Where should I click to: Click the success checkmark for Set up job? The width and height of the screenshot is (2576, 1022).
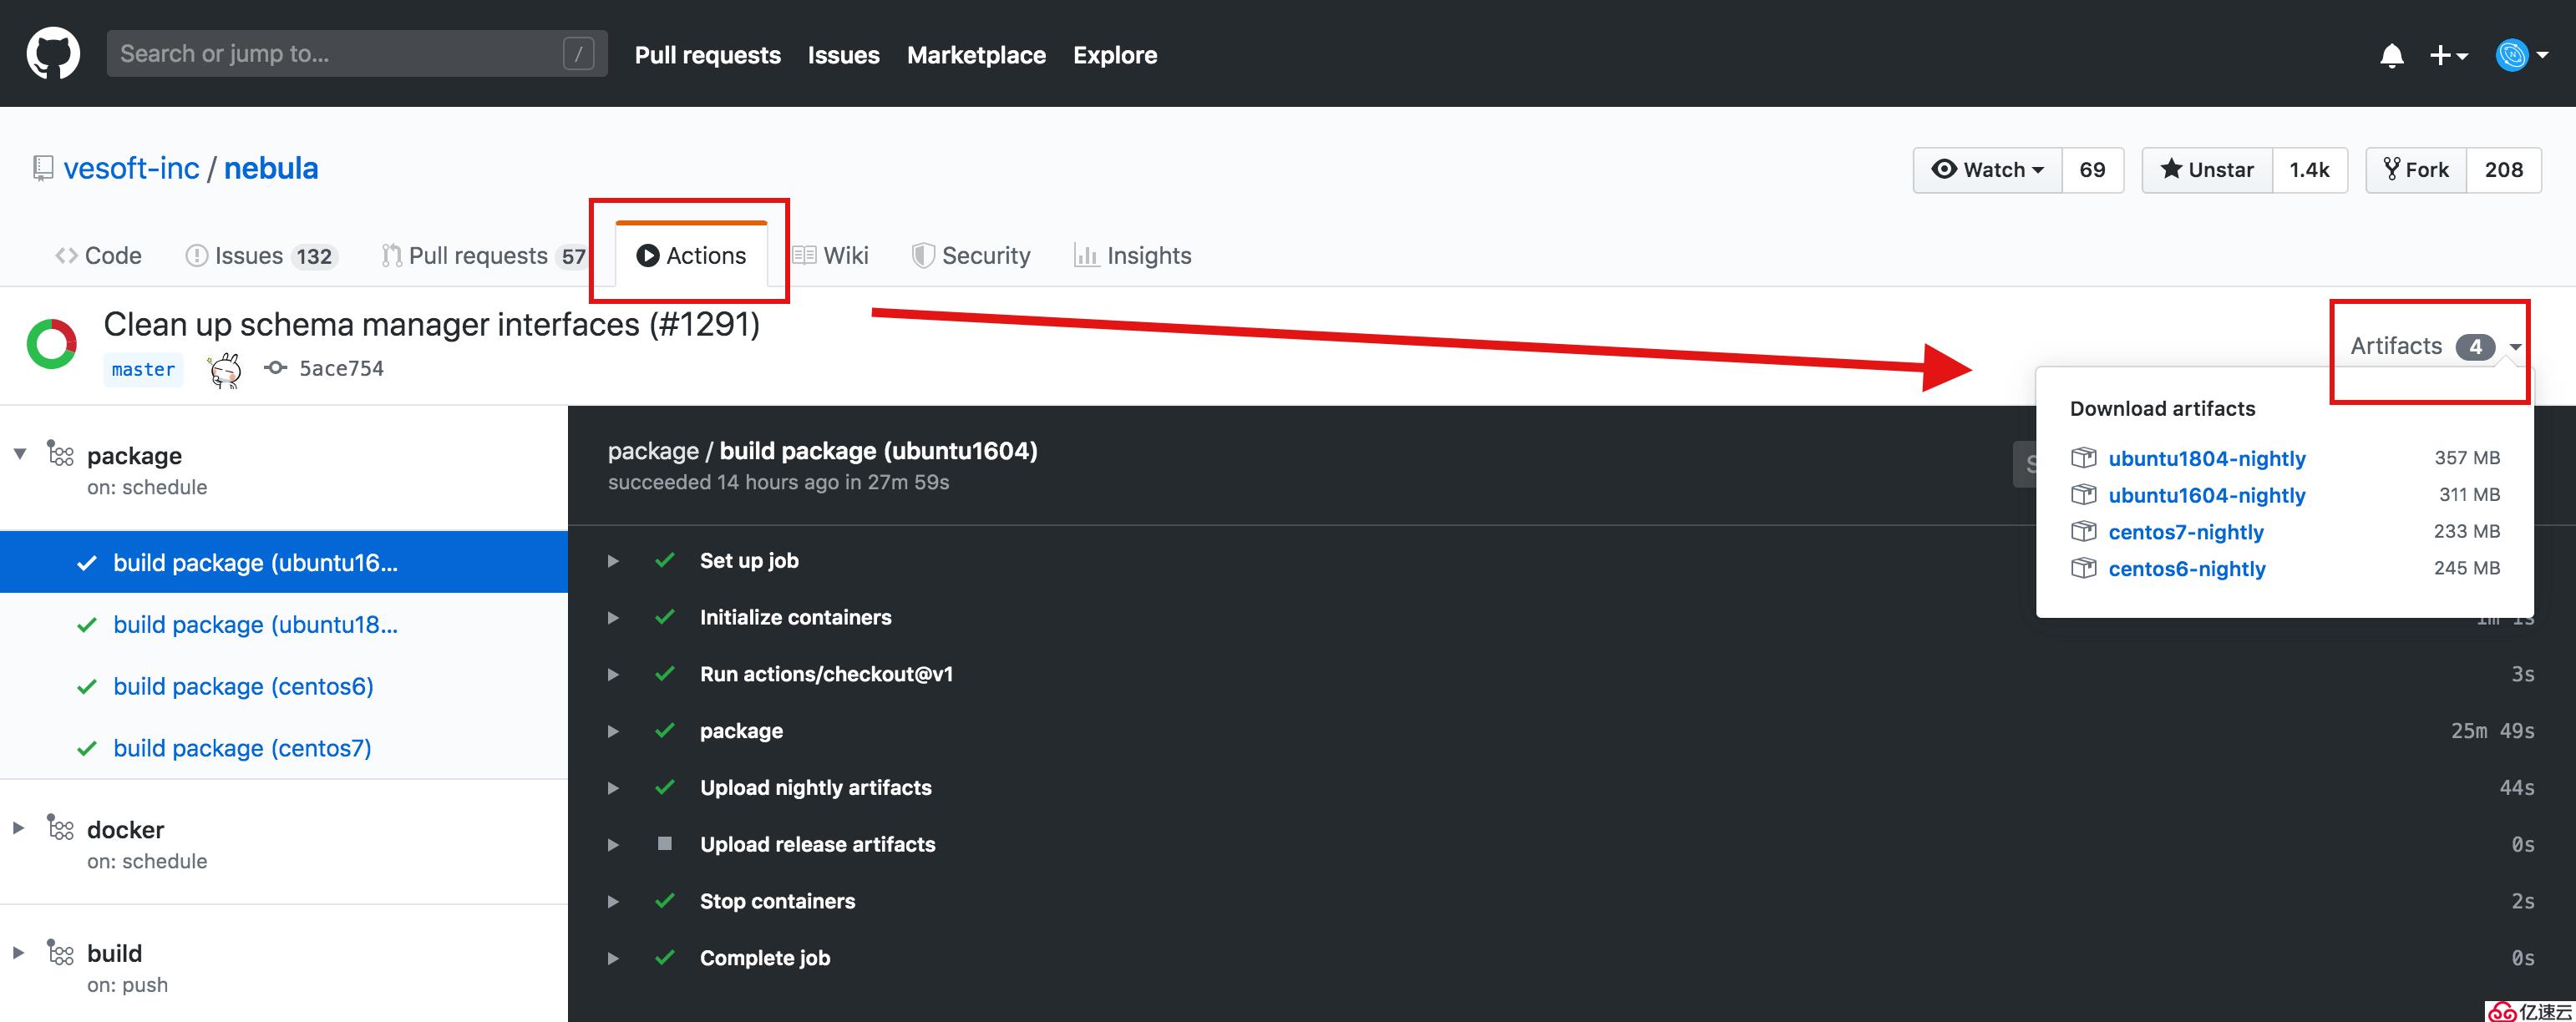665,560
